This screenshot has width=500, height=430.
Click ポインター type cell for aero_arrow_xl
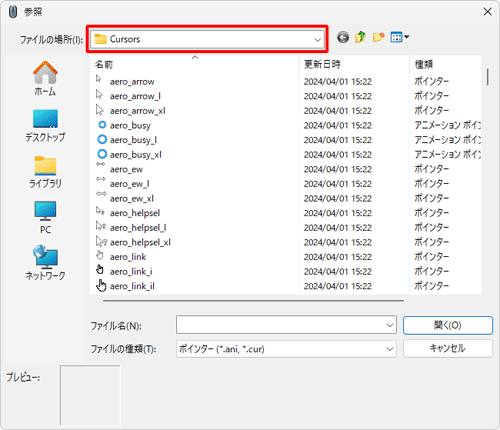[x=431, y=111]
